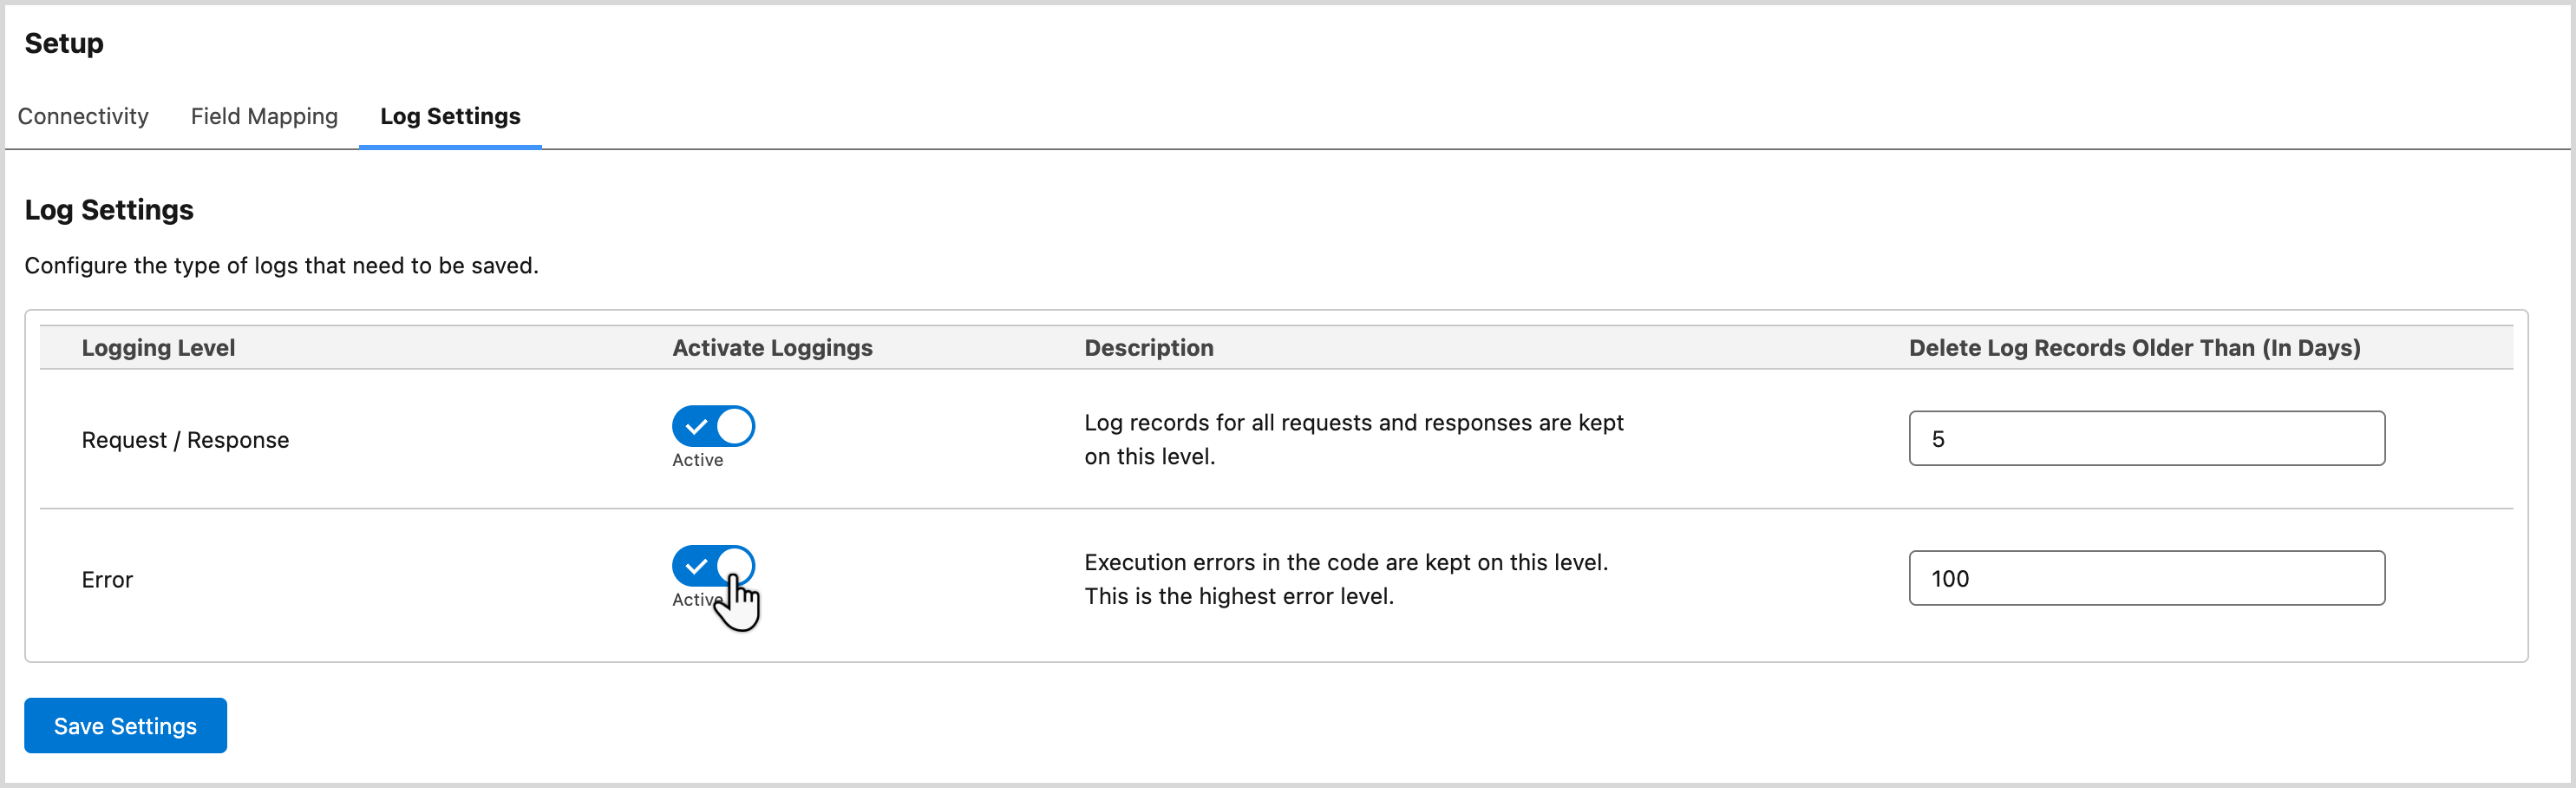Disable the Request / Response logging toggle
Screen dimensions: 2576x788
click(x=712, y=426)
